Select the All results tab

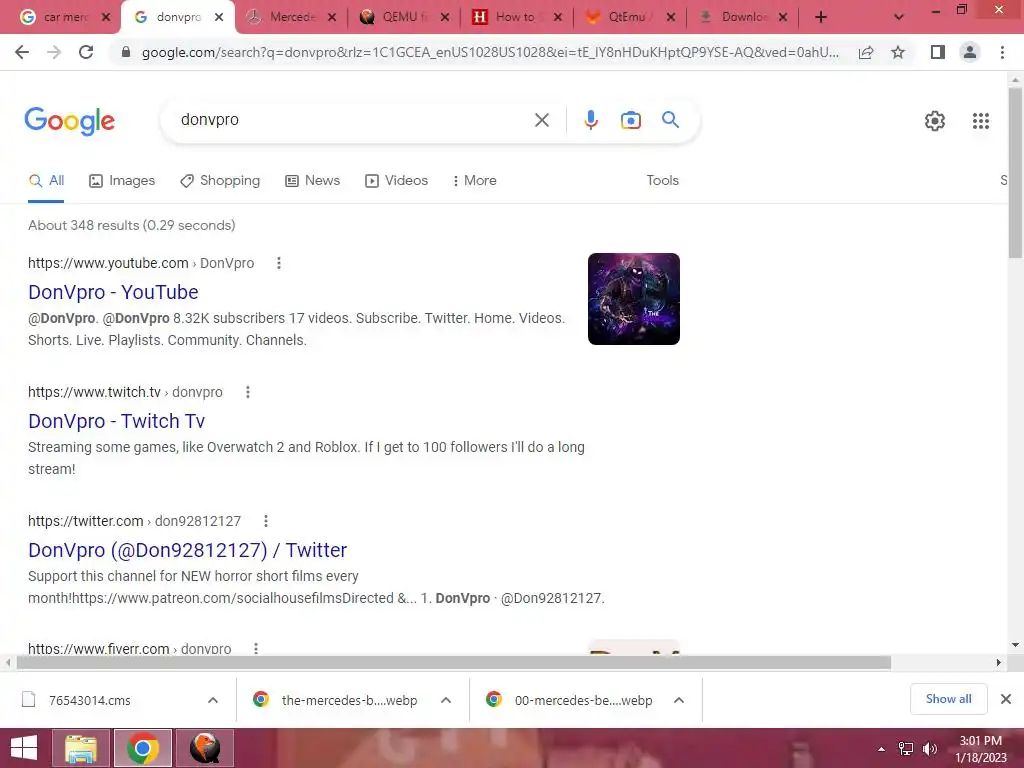point(46,181)
